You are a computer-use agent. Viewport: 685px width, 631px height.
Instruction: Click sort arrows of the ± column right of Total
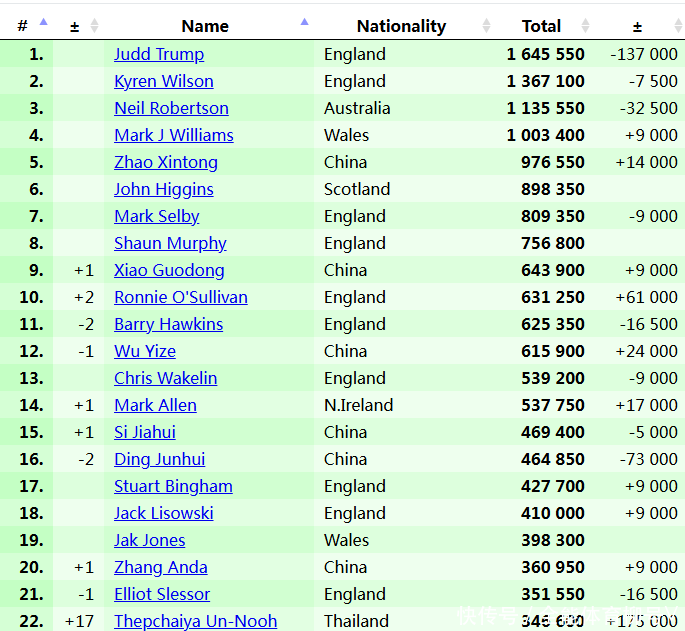(681, 26)
